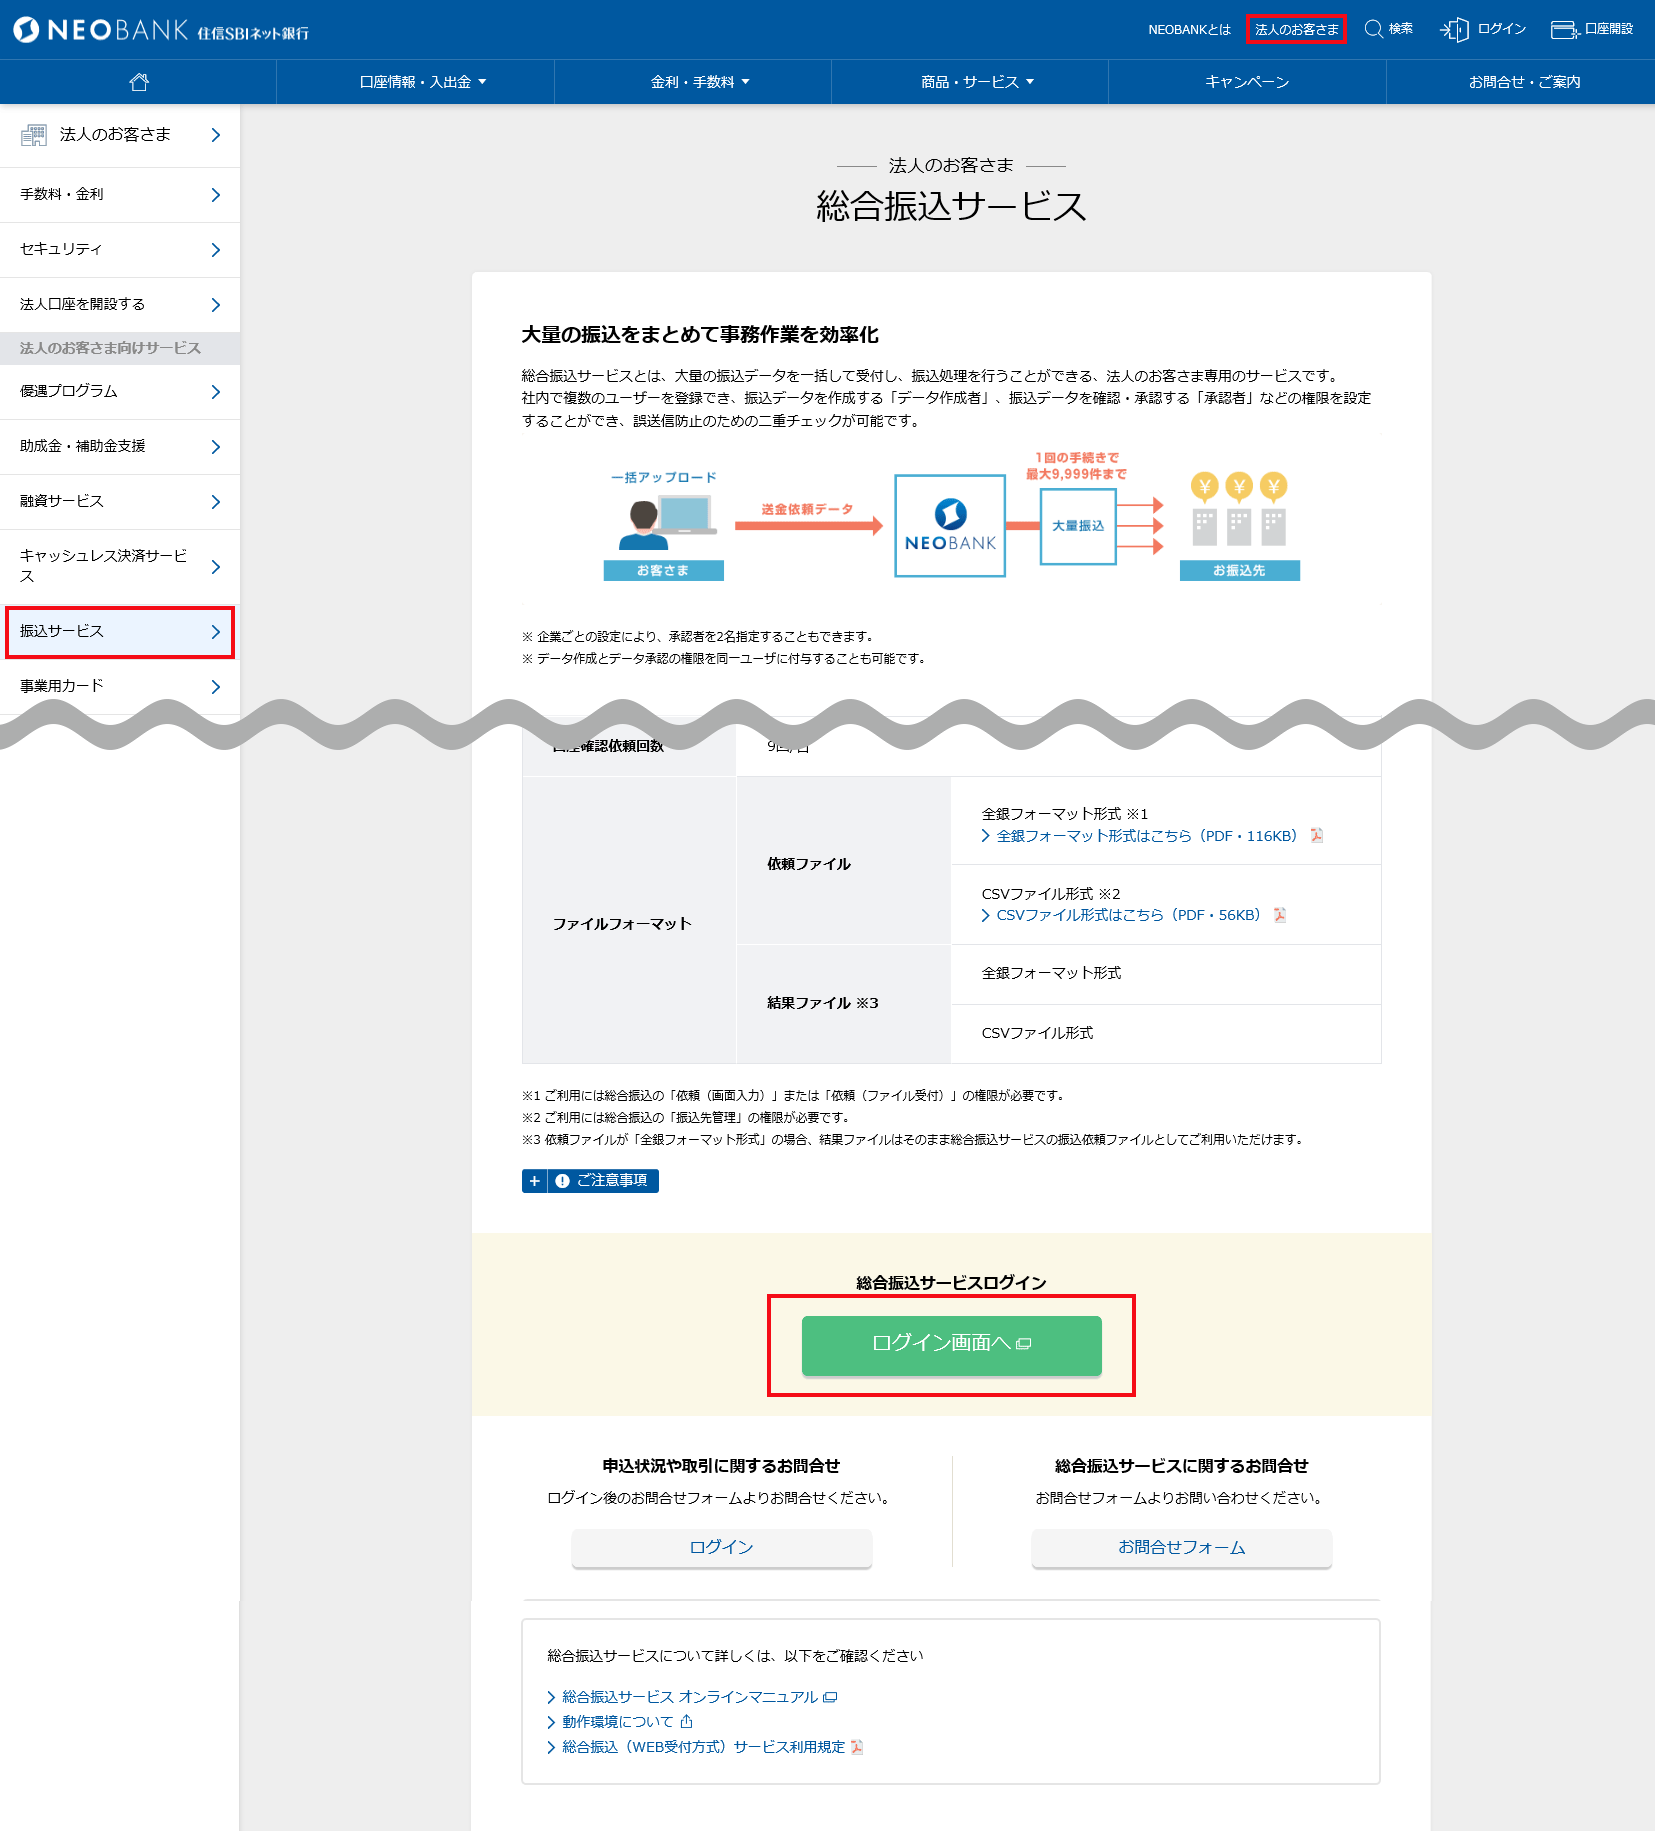Open 総合振込サービス オンラインマニュアル link
Image resolution: width=1655 pixels, height=1831 pixels.
690,1697
